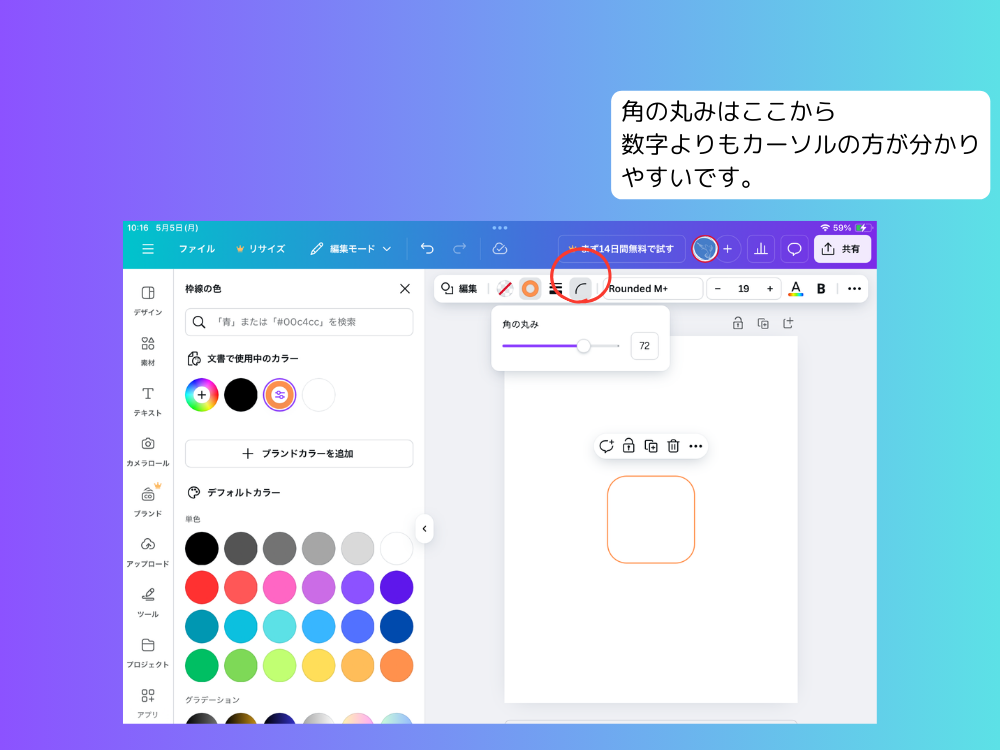Enable transparent stroke with the no-color icon
1000x750 pixels.
[505, 288]
